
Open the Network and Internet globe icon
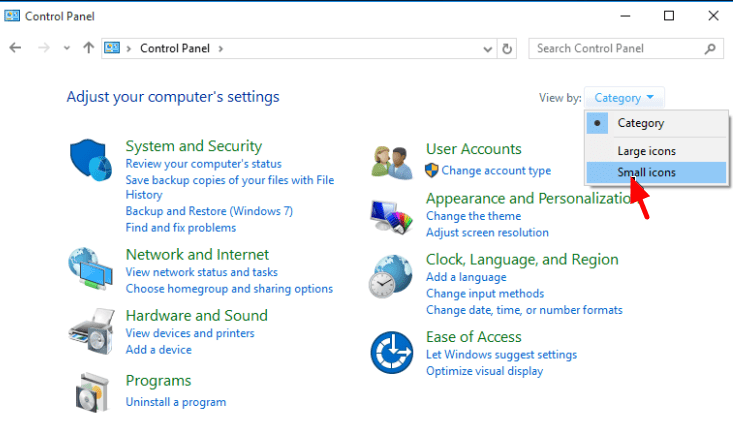point(90,268)
